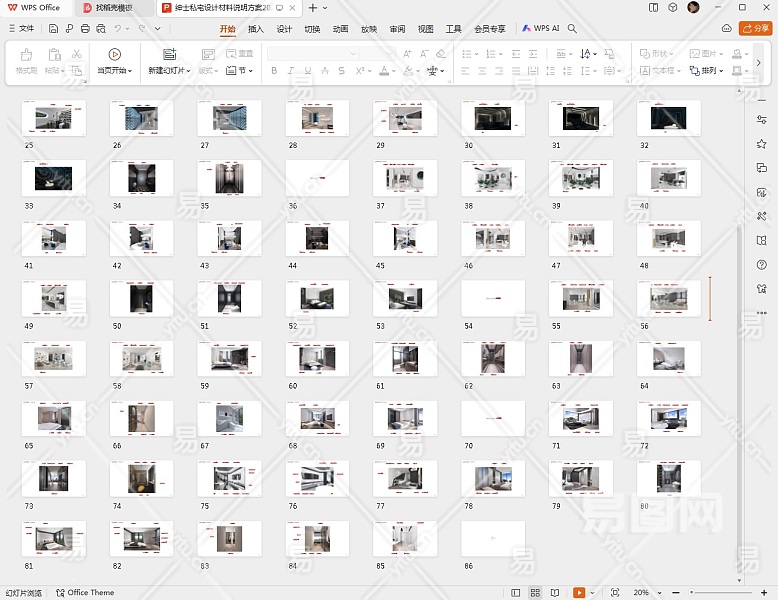Open the properties settings icon in right sidebar

click(762, 119)
